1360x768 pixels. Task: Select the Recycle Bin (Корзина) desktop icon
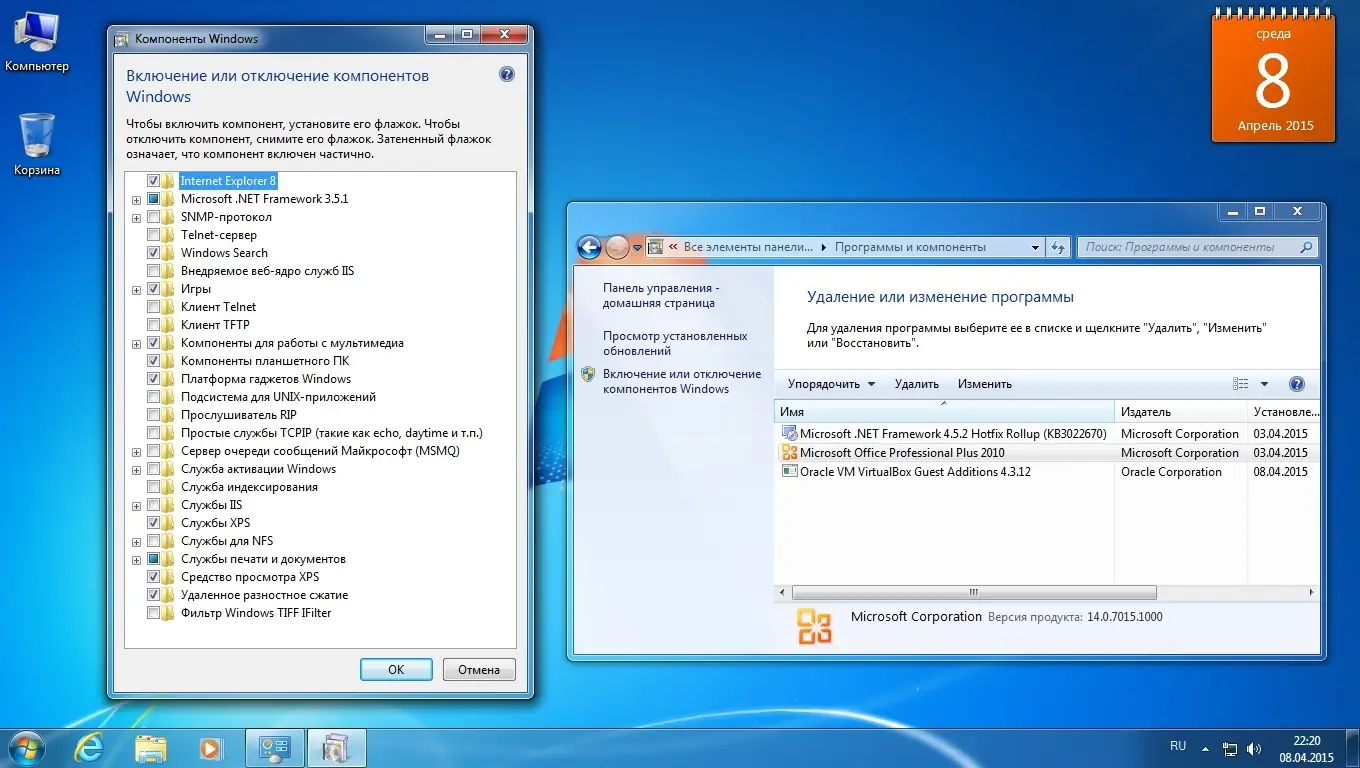(x=37, y=144)
